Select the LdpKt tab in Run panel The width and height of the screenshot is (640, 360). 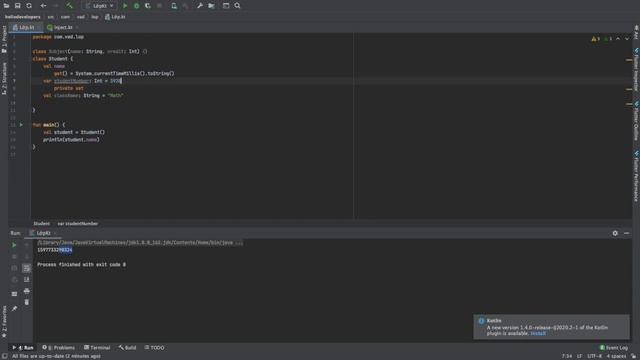[43, 233]
